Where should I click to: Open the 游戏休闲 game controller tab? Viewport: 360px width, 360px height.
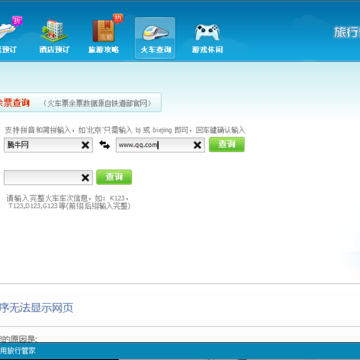point(207,38)
